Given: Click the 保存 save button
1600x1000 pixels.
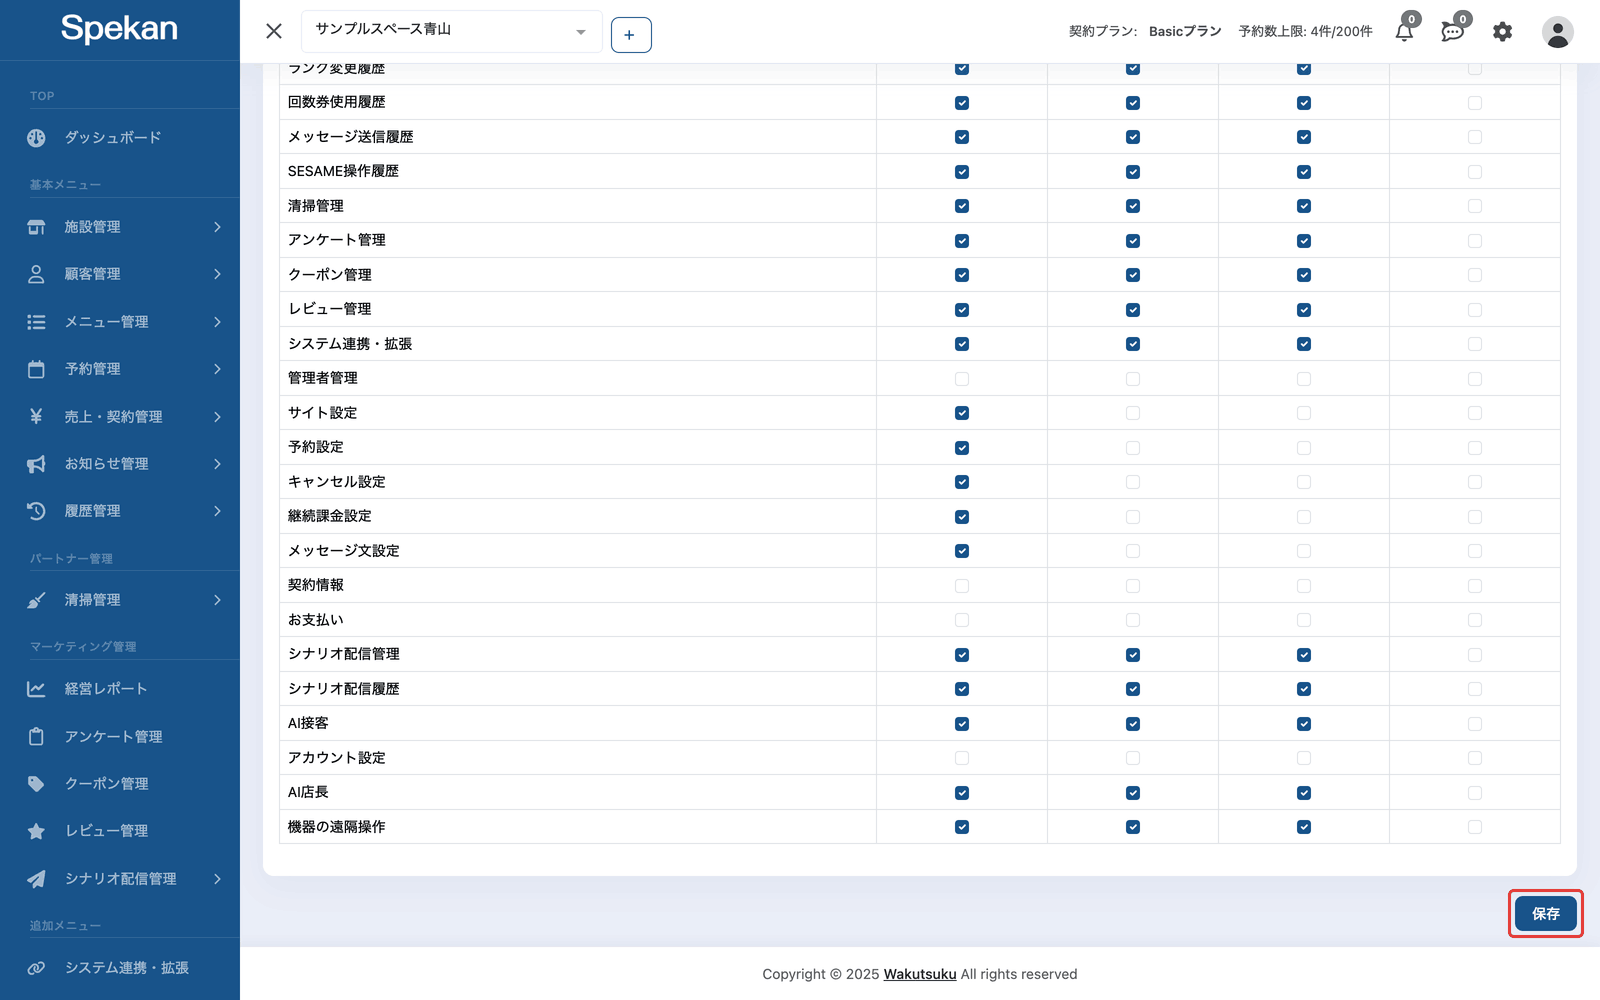Looking at the screenshot, I should (1545, 914).
